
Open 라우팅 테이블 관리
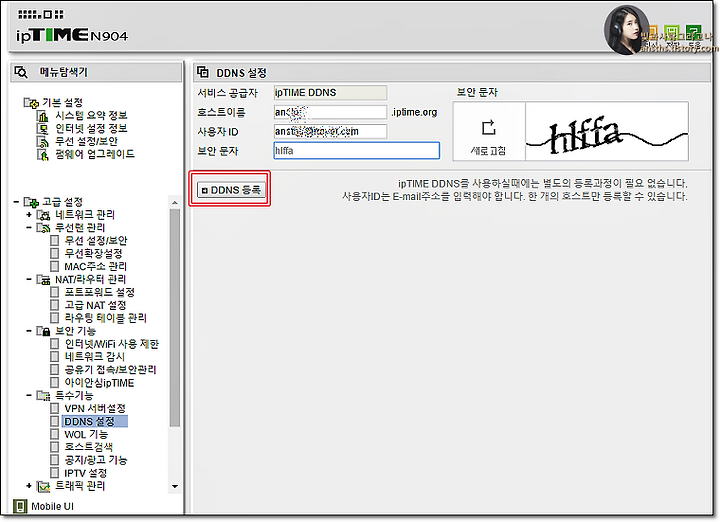105,318
